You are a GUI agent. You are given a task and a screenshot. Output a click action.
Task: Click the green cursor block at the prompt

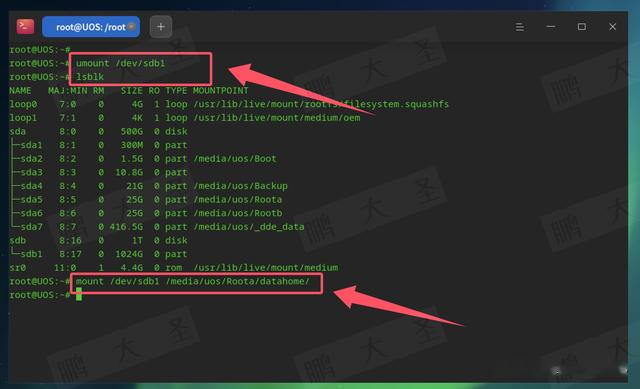(x=79, y=294)
